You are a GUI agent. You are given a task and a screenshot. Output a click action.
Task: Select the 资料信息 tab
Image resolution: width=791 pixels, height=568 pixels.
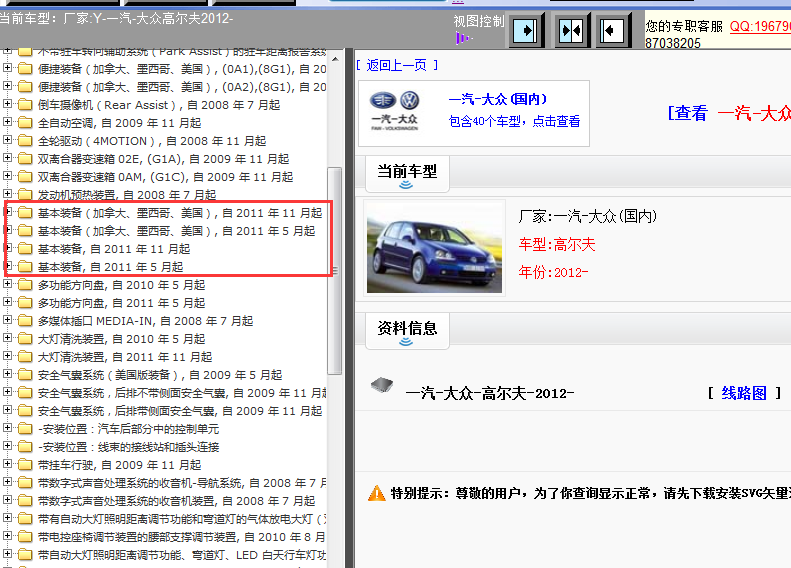pyautogui.click(x=407, y=331)
